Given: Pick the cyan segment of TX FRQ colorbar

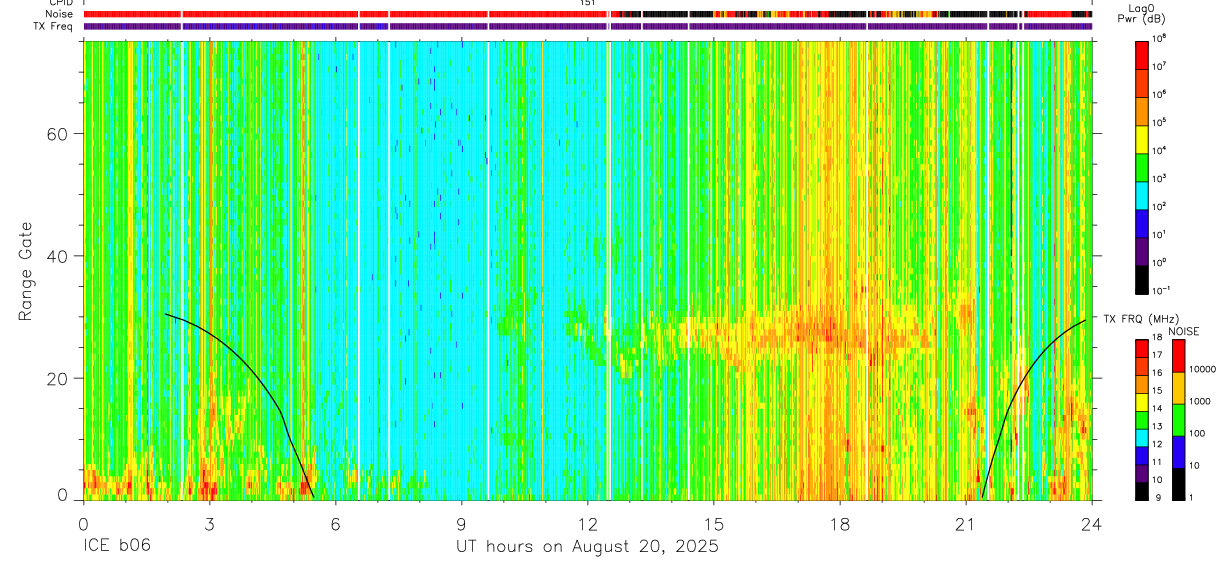Looking at the screenshot, I should click(1142, 437).
